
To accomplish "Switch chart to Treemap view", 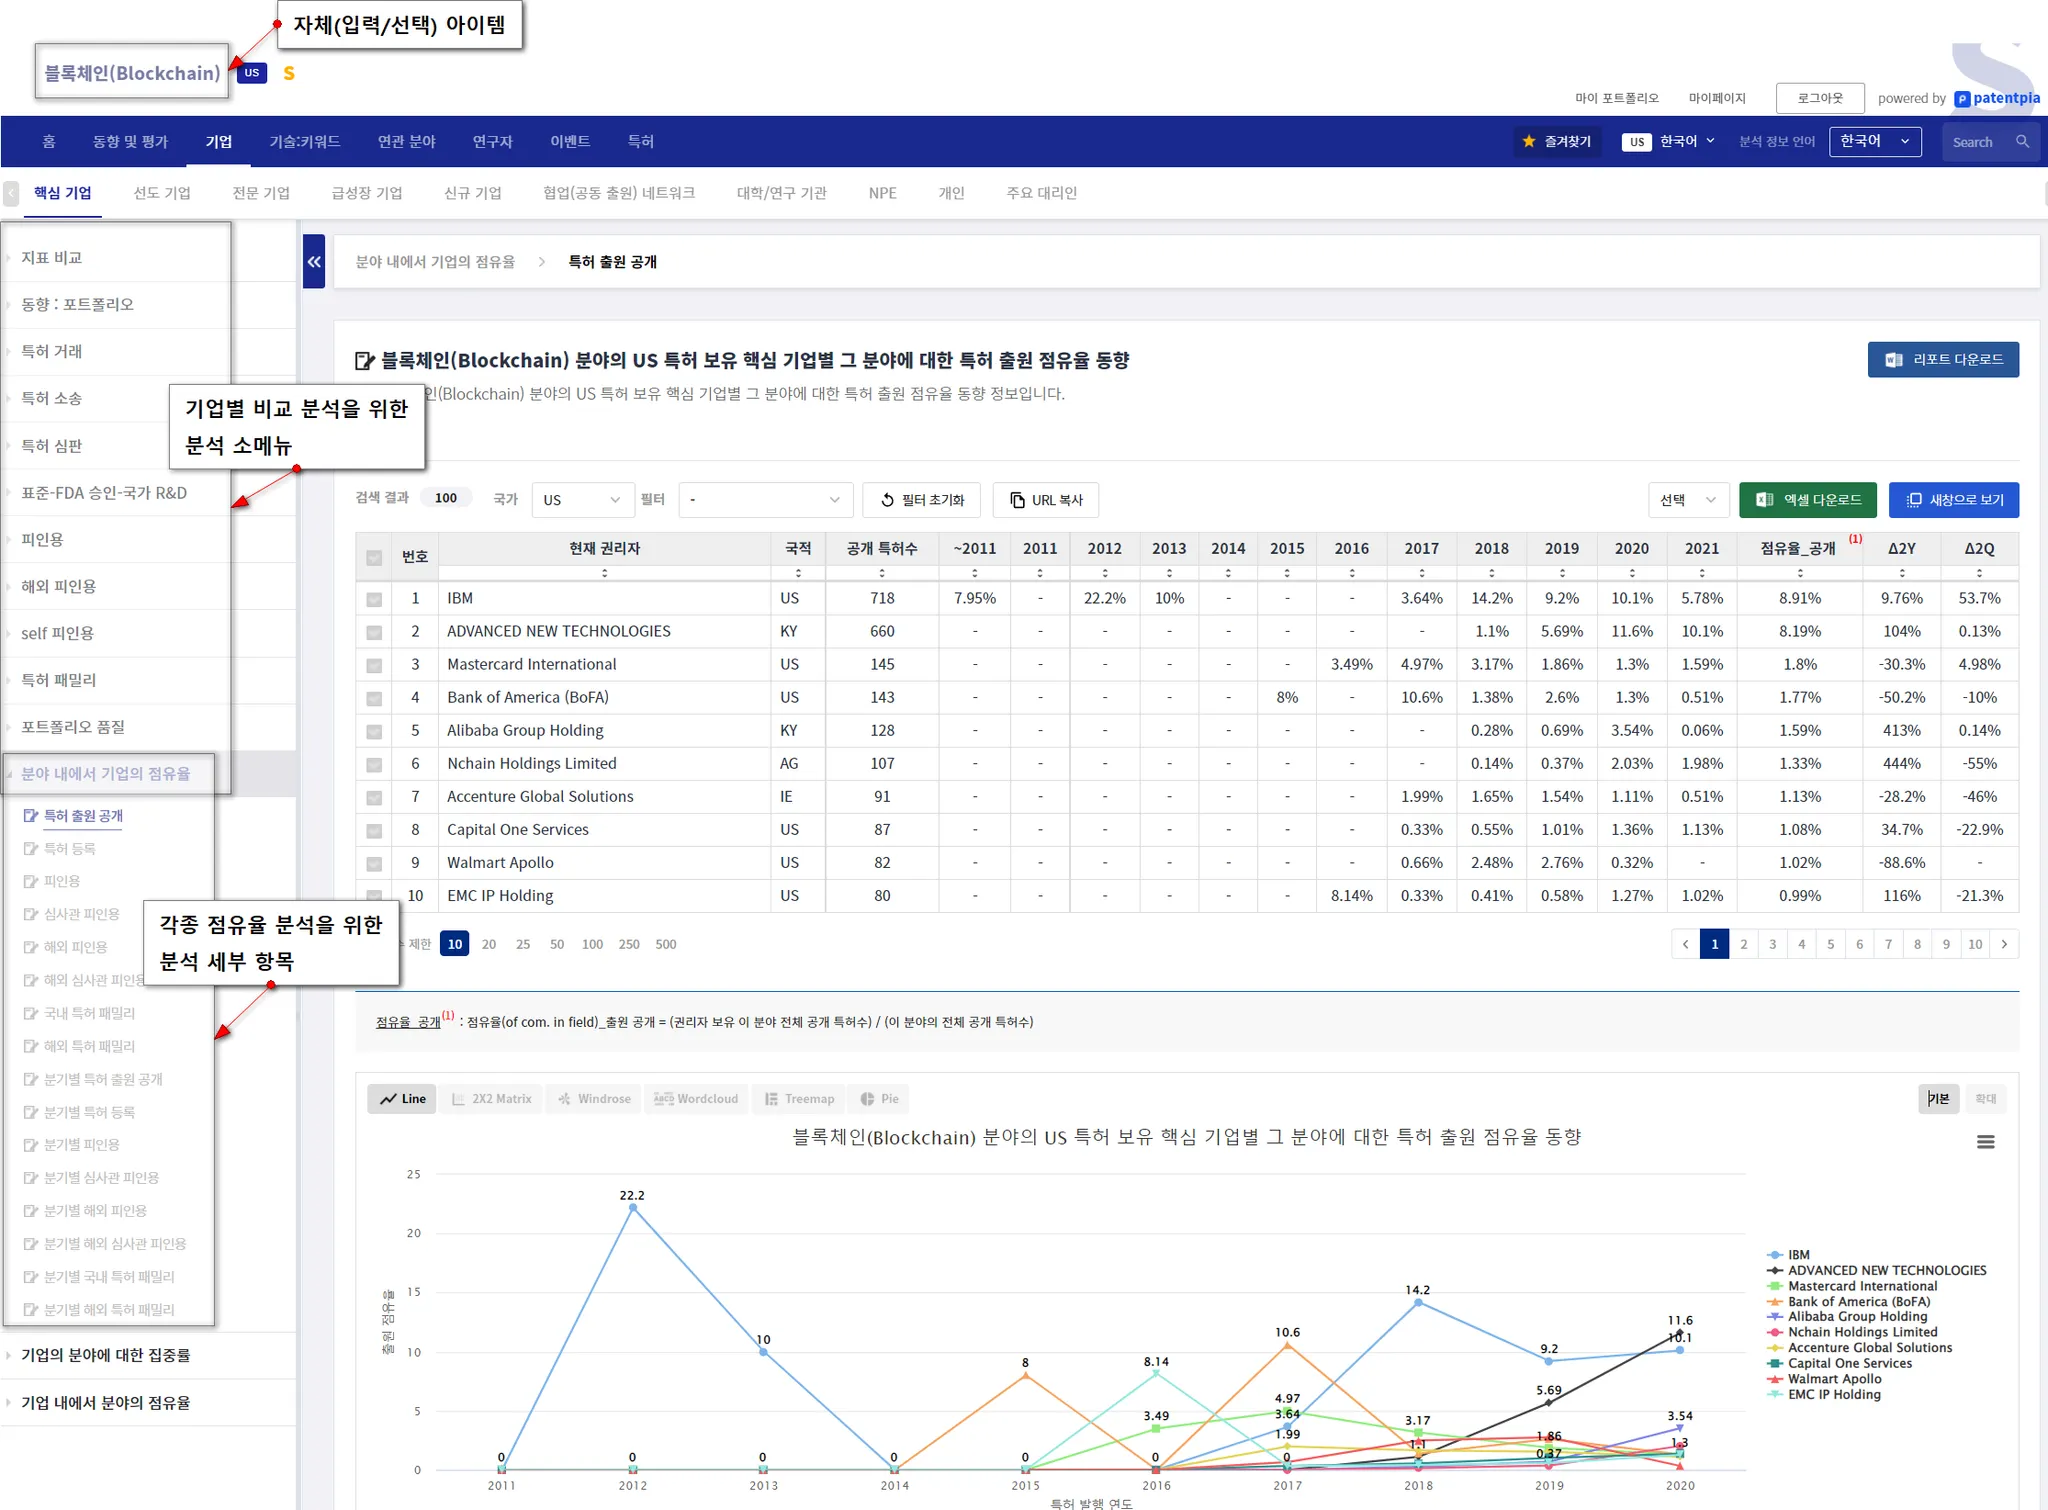I will 799,1099.
